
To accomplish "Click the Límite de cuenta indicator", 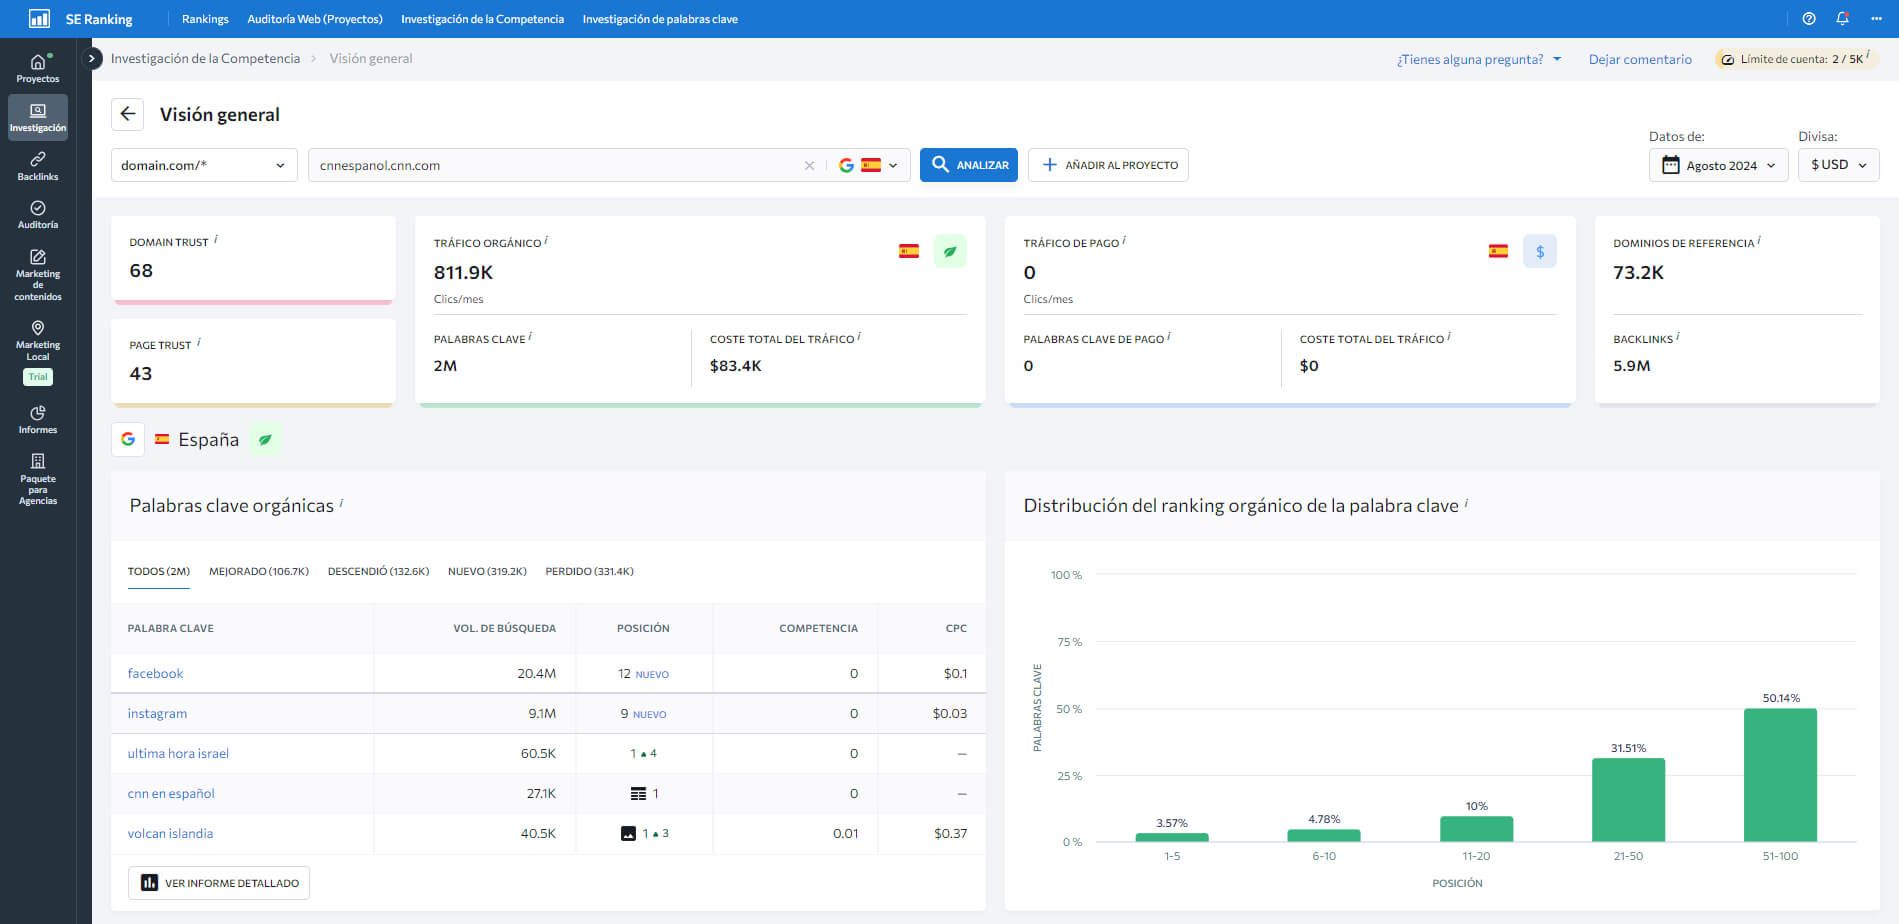I will pyautogui.click(x=1795, y=59).
